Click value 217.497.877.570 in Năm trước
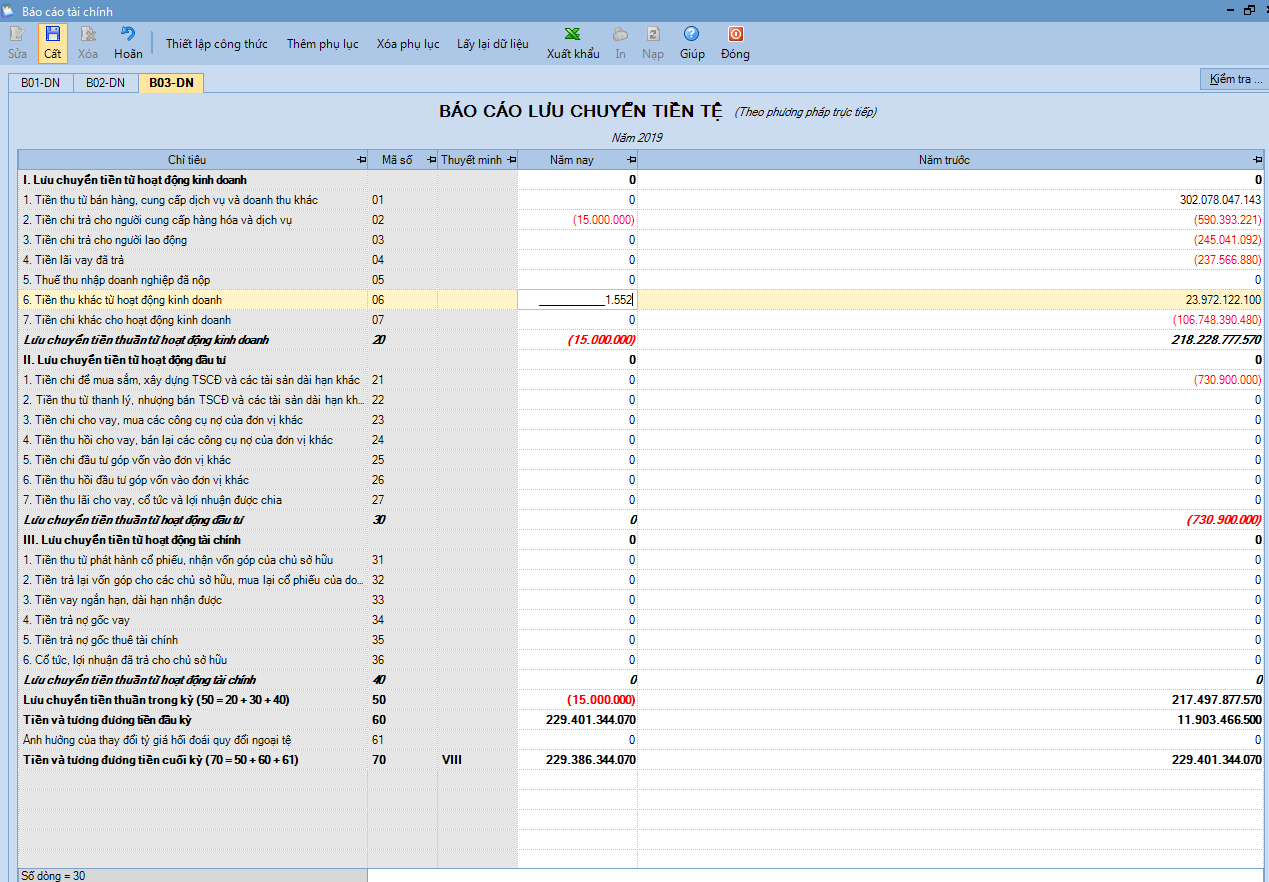 pos(1216,700)
